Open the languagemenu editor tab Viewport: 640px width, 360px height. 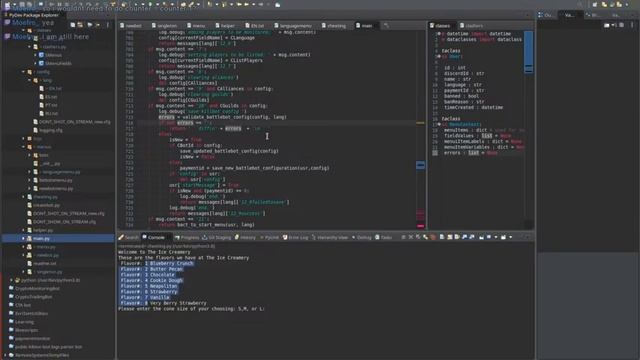(x=293, y=26)
